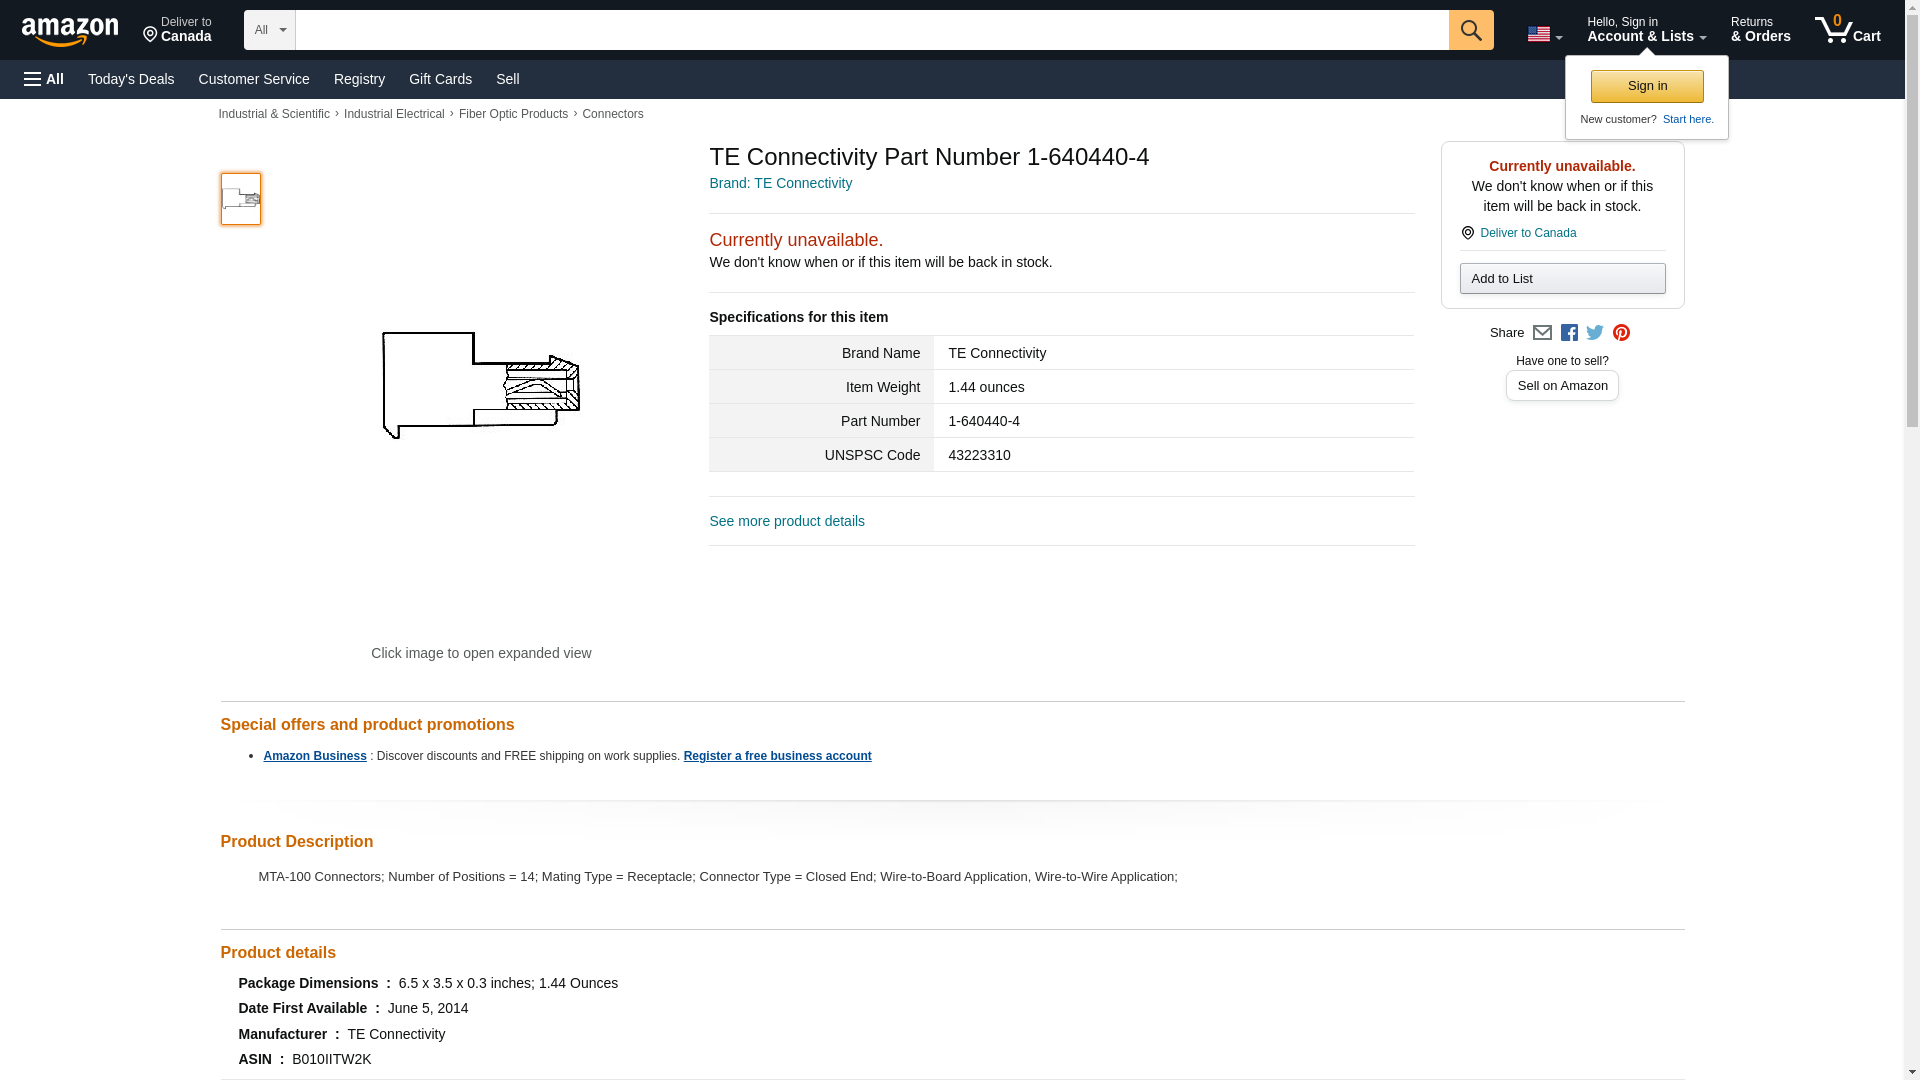Select the connector diagram thumbnail
This screenshot has width=1920, height=1080.
coord(240,199)
